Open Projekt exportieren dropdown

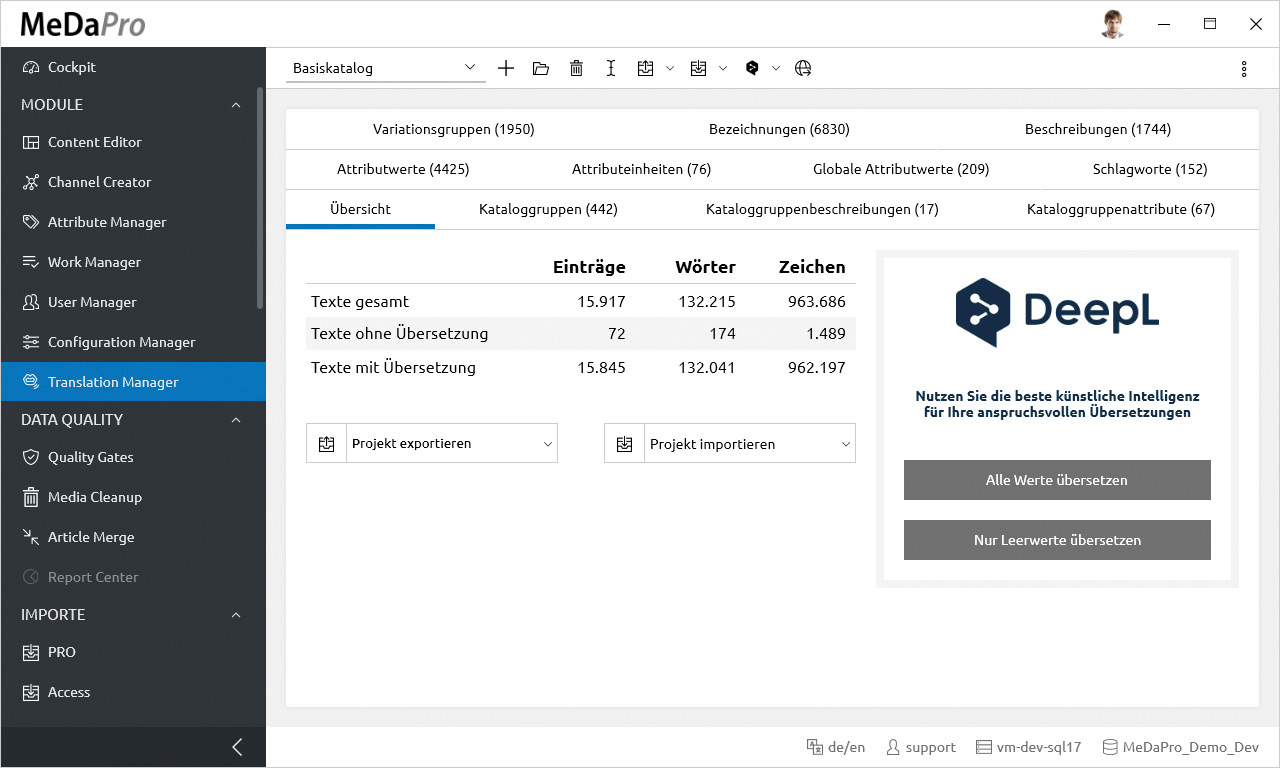452,443
